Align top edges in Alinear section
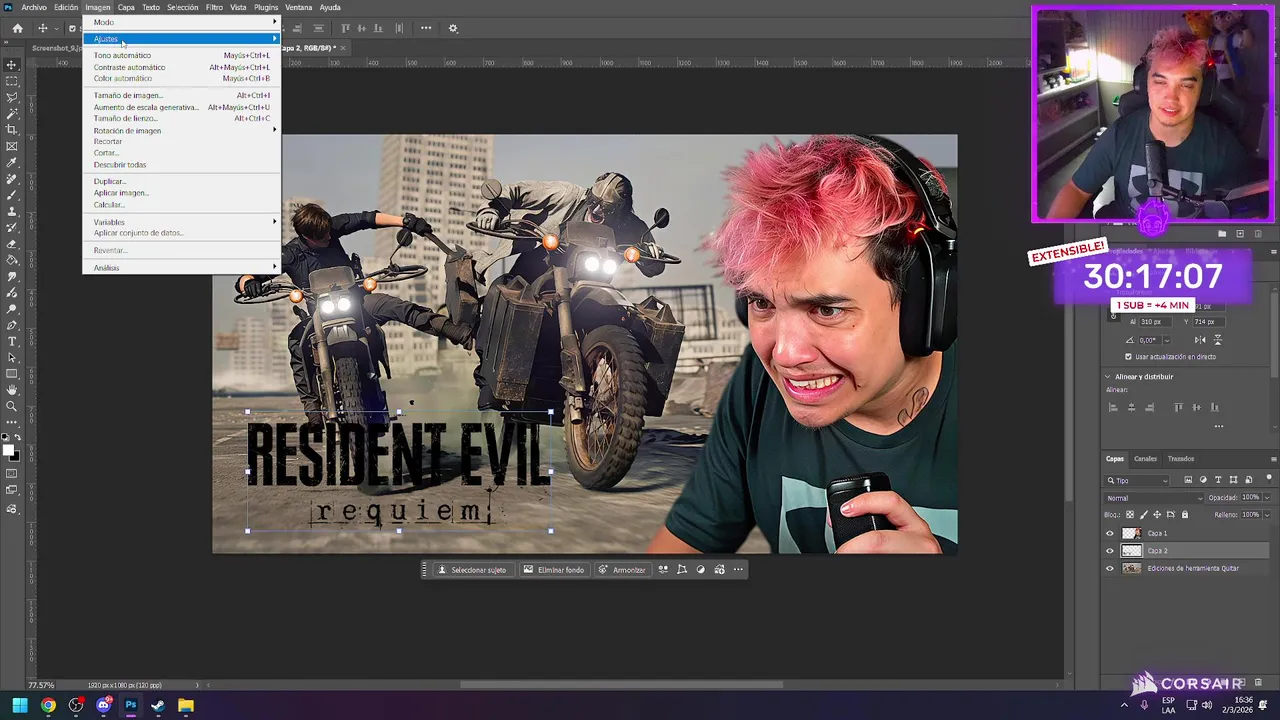 1178,407
